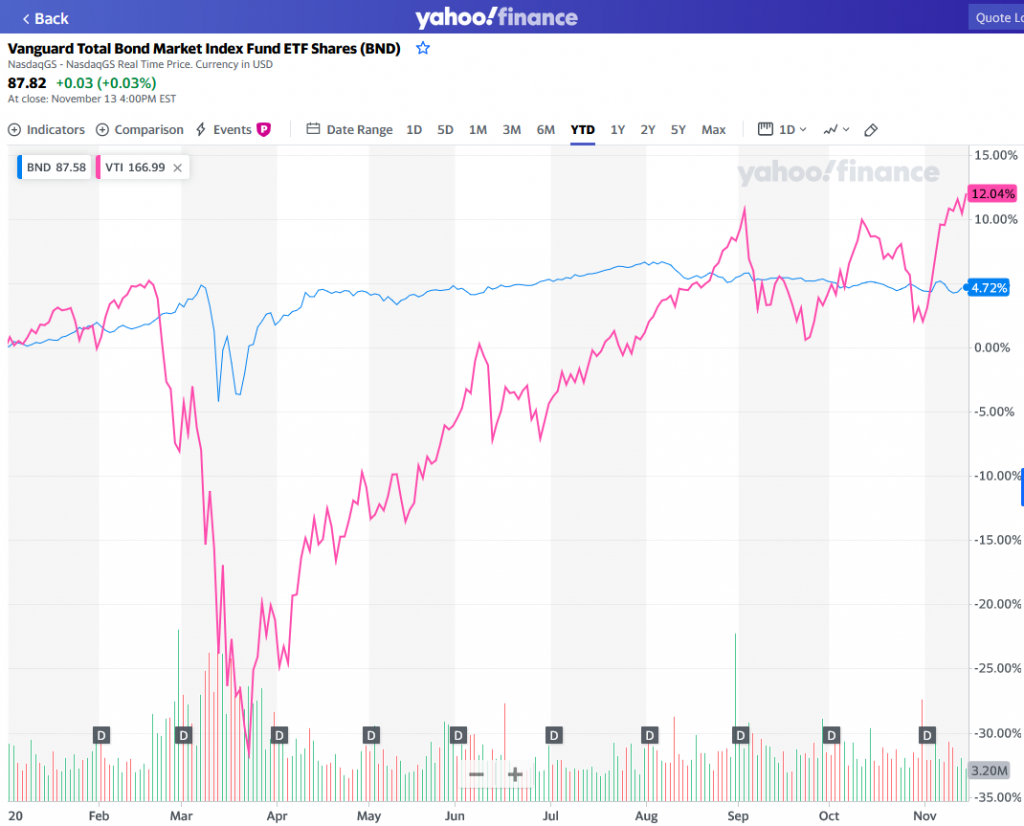Image resolution: width=1024 pixels, height=826 pixels.
Task: Click the Quote Lookup box
Action: (997, 18)
